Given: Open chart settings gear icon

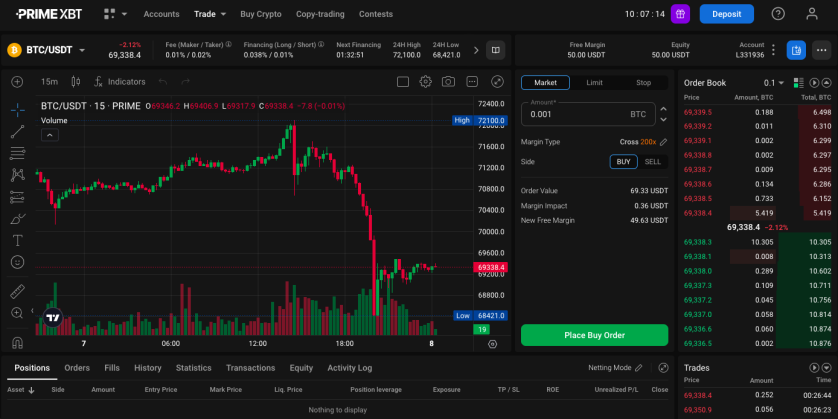Looking at the screenshot, I should coord(425,82).
